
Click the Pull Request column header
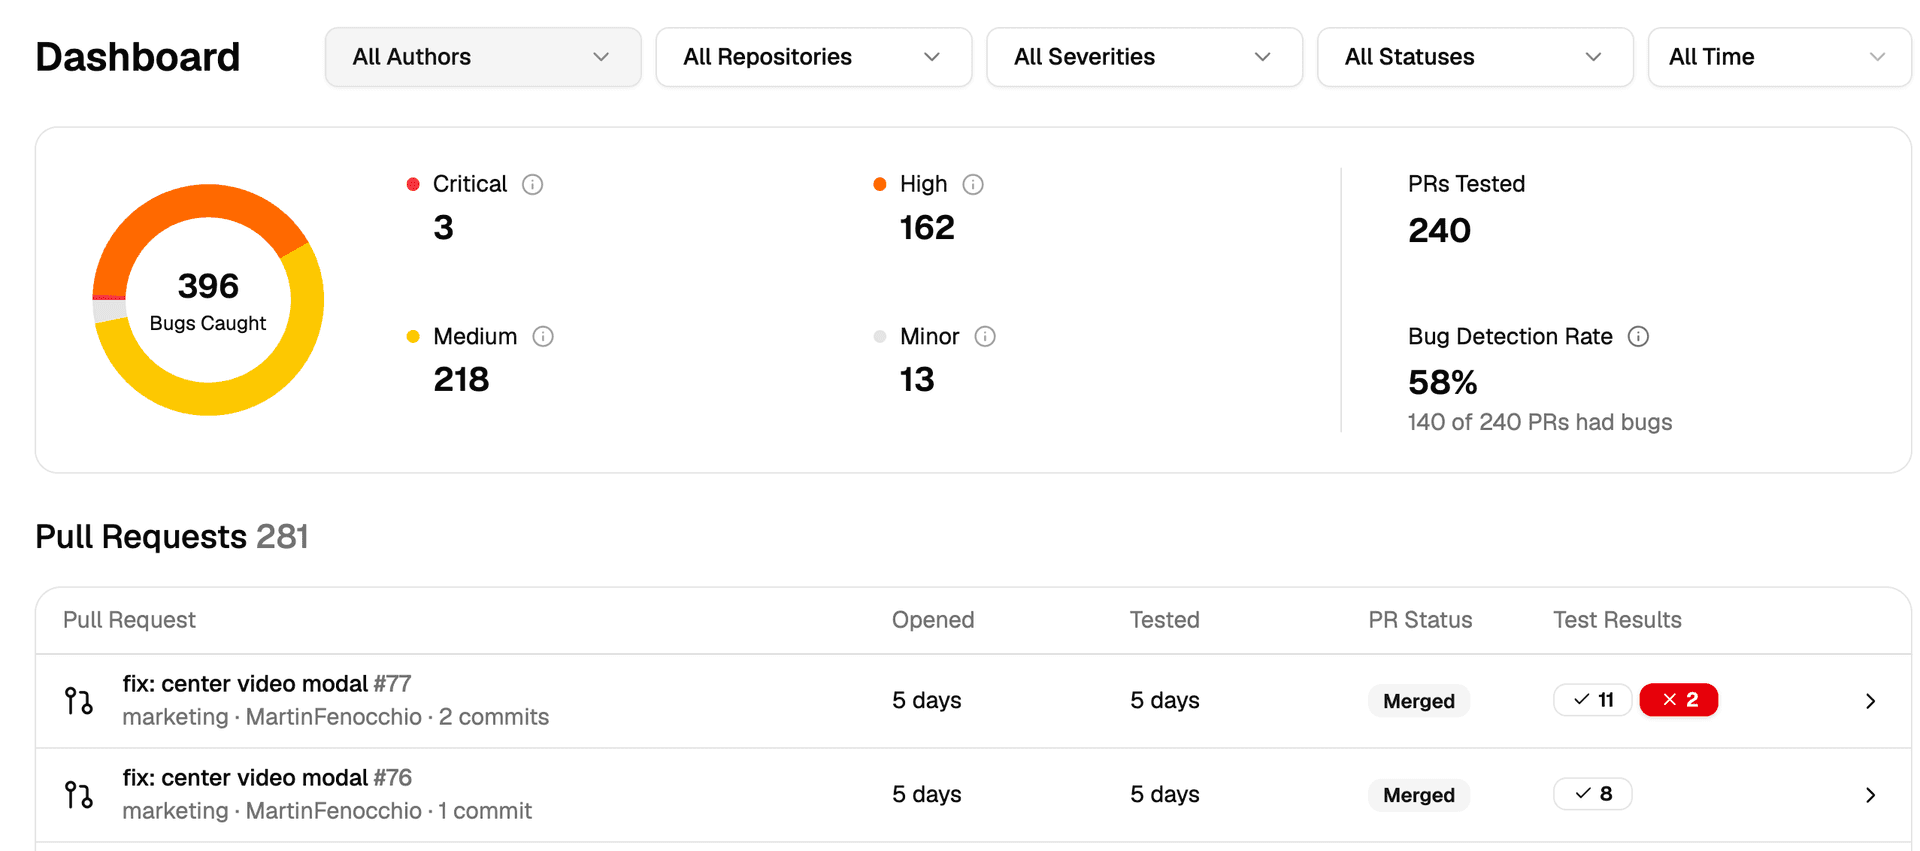click(x=129, y=620)
